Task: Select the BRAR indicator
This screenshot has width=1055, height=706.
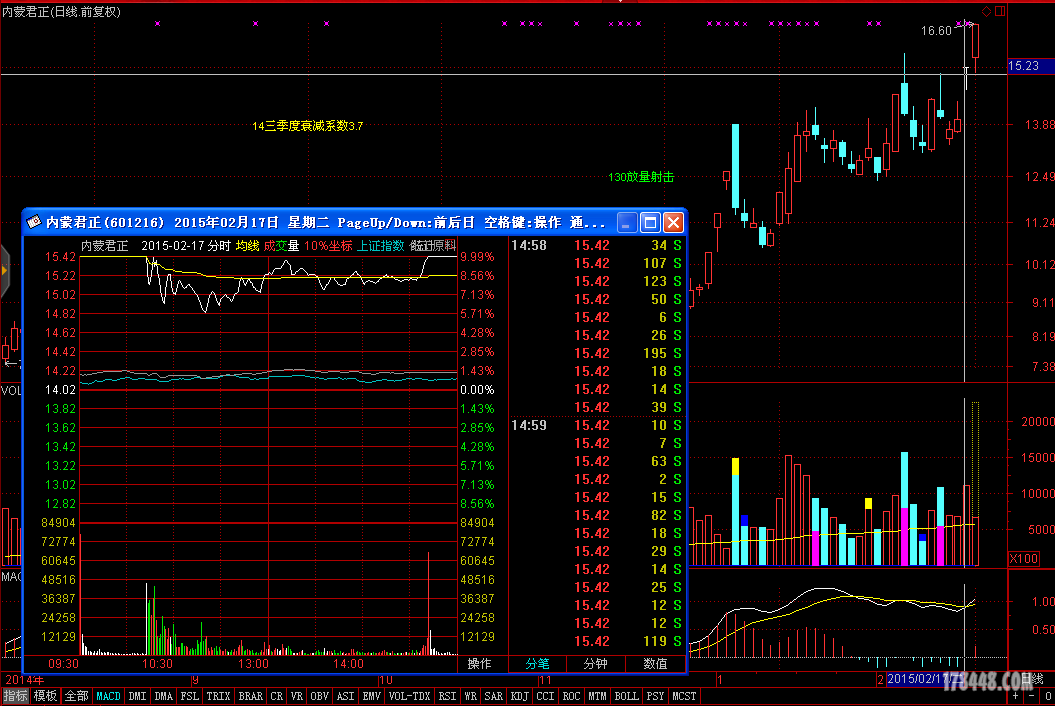Action: coord(250,697)
